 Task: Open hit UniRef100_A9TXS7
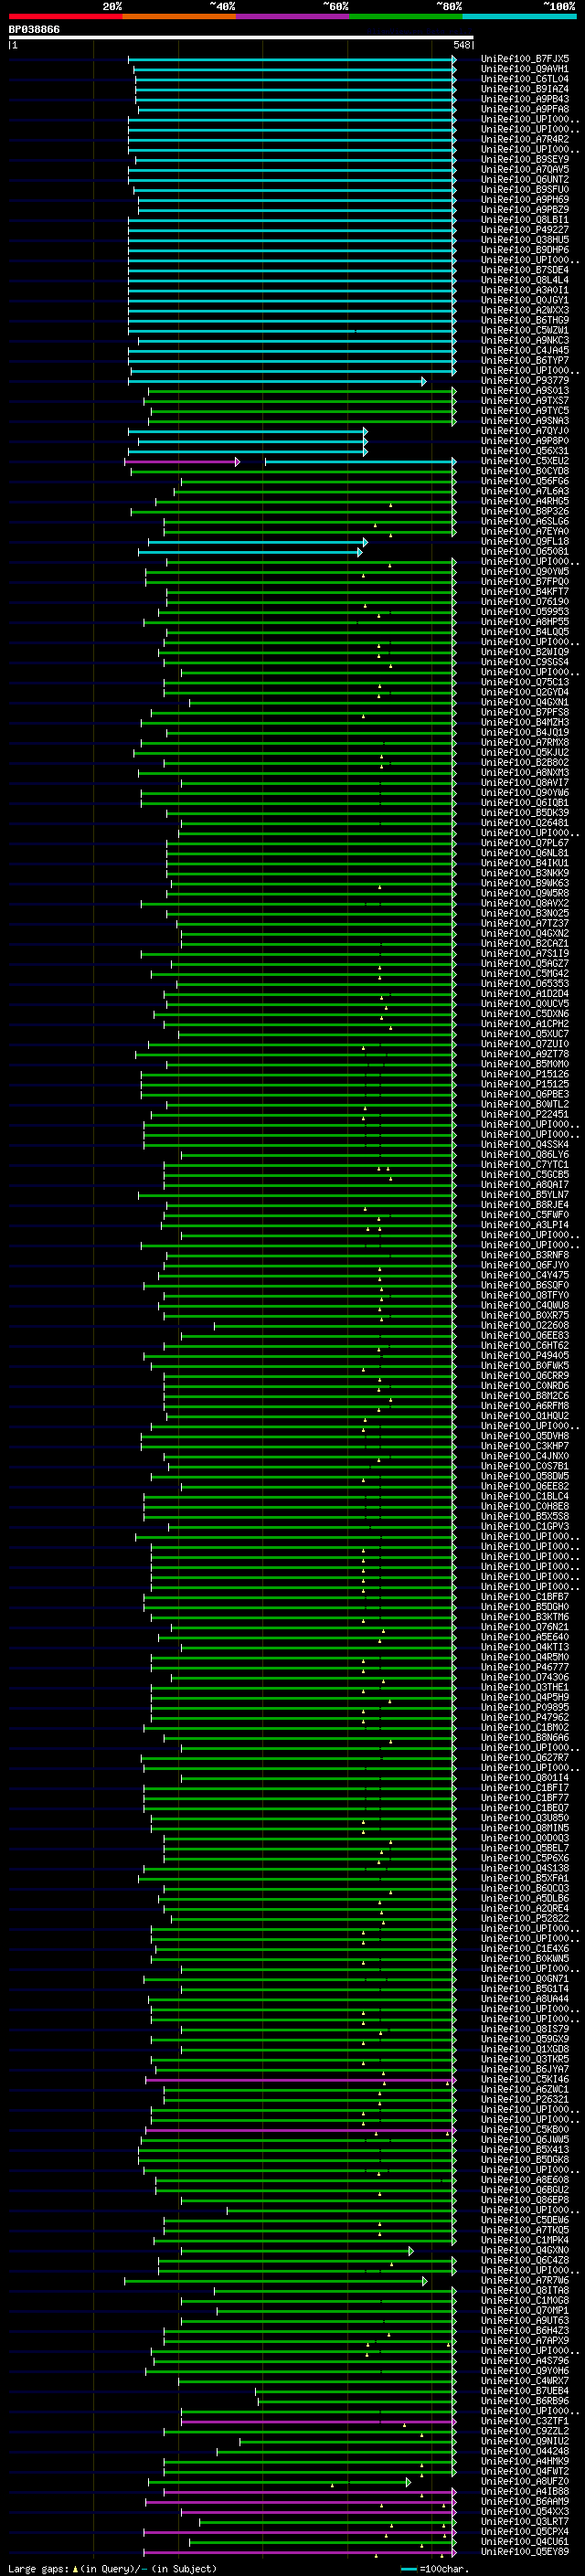(525, 401)
